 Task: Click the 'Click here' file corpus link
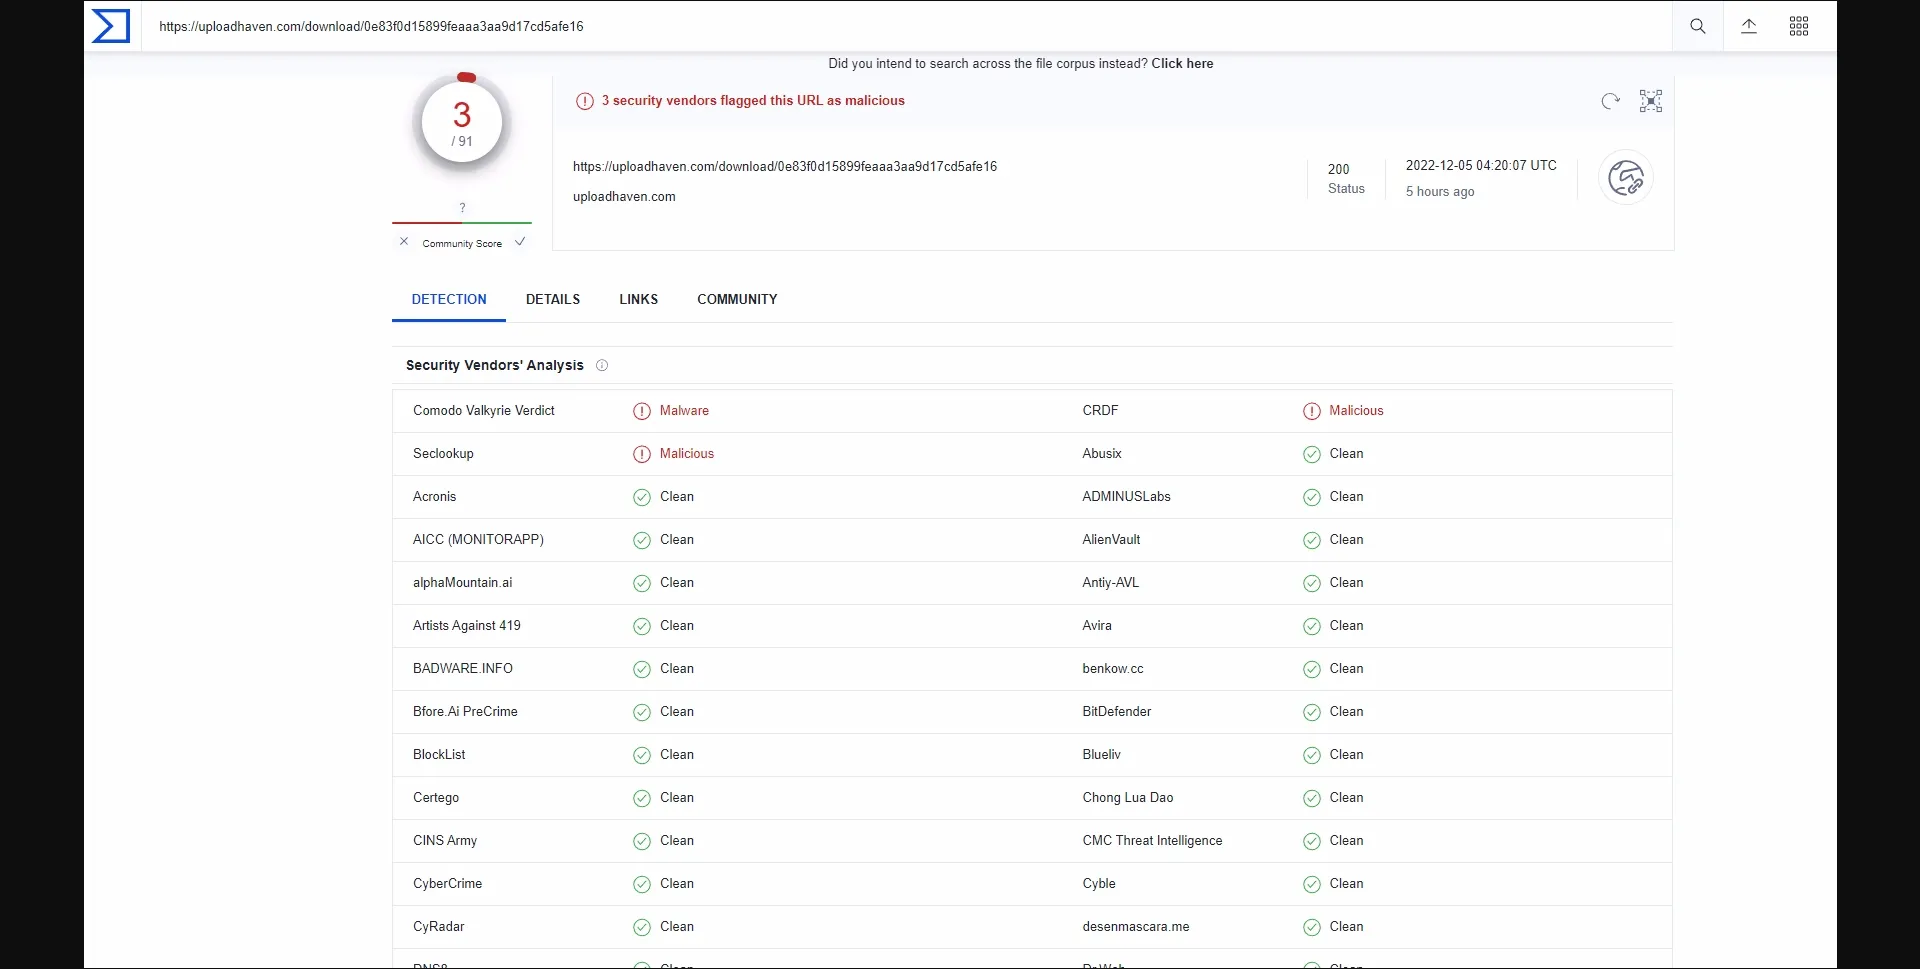pos(1182,64)
